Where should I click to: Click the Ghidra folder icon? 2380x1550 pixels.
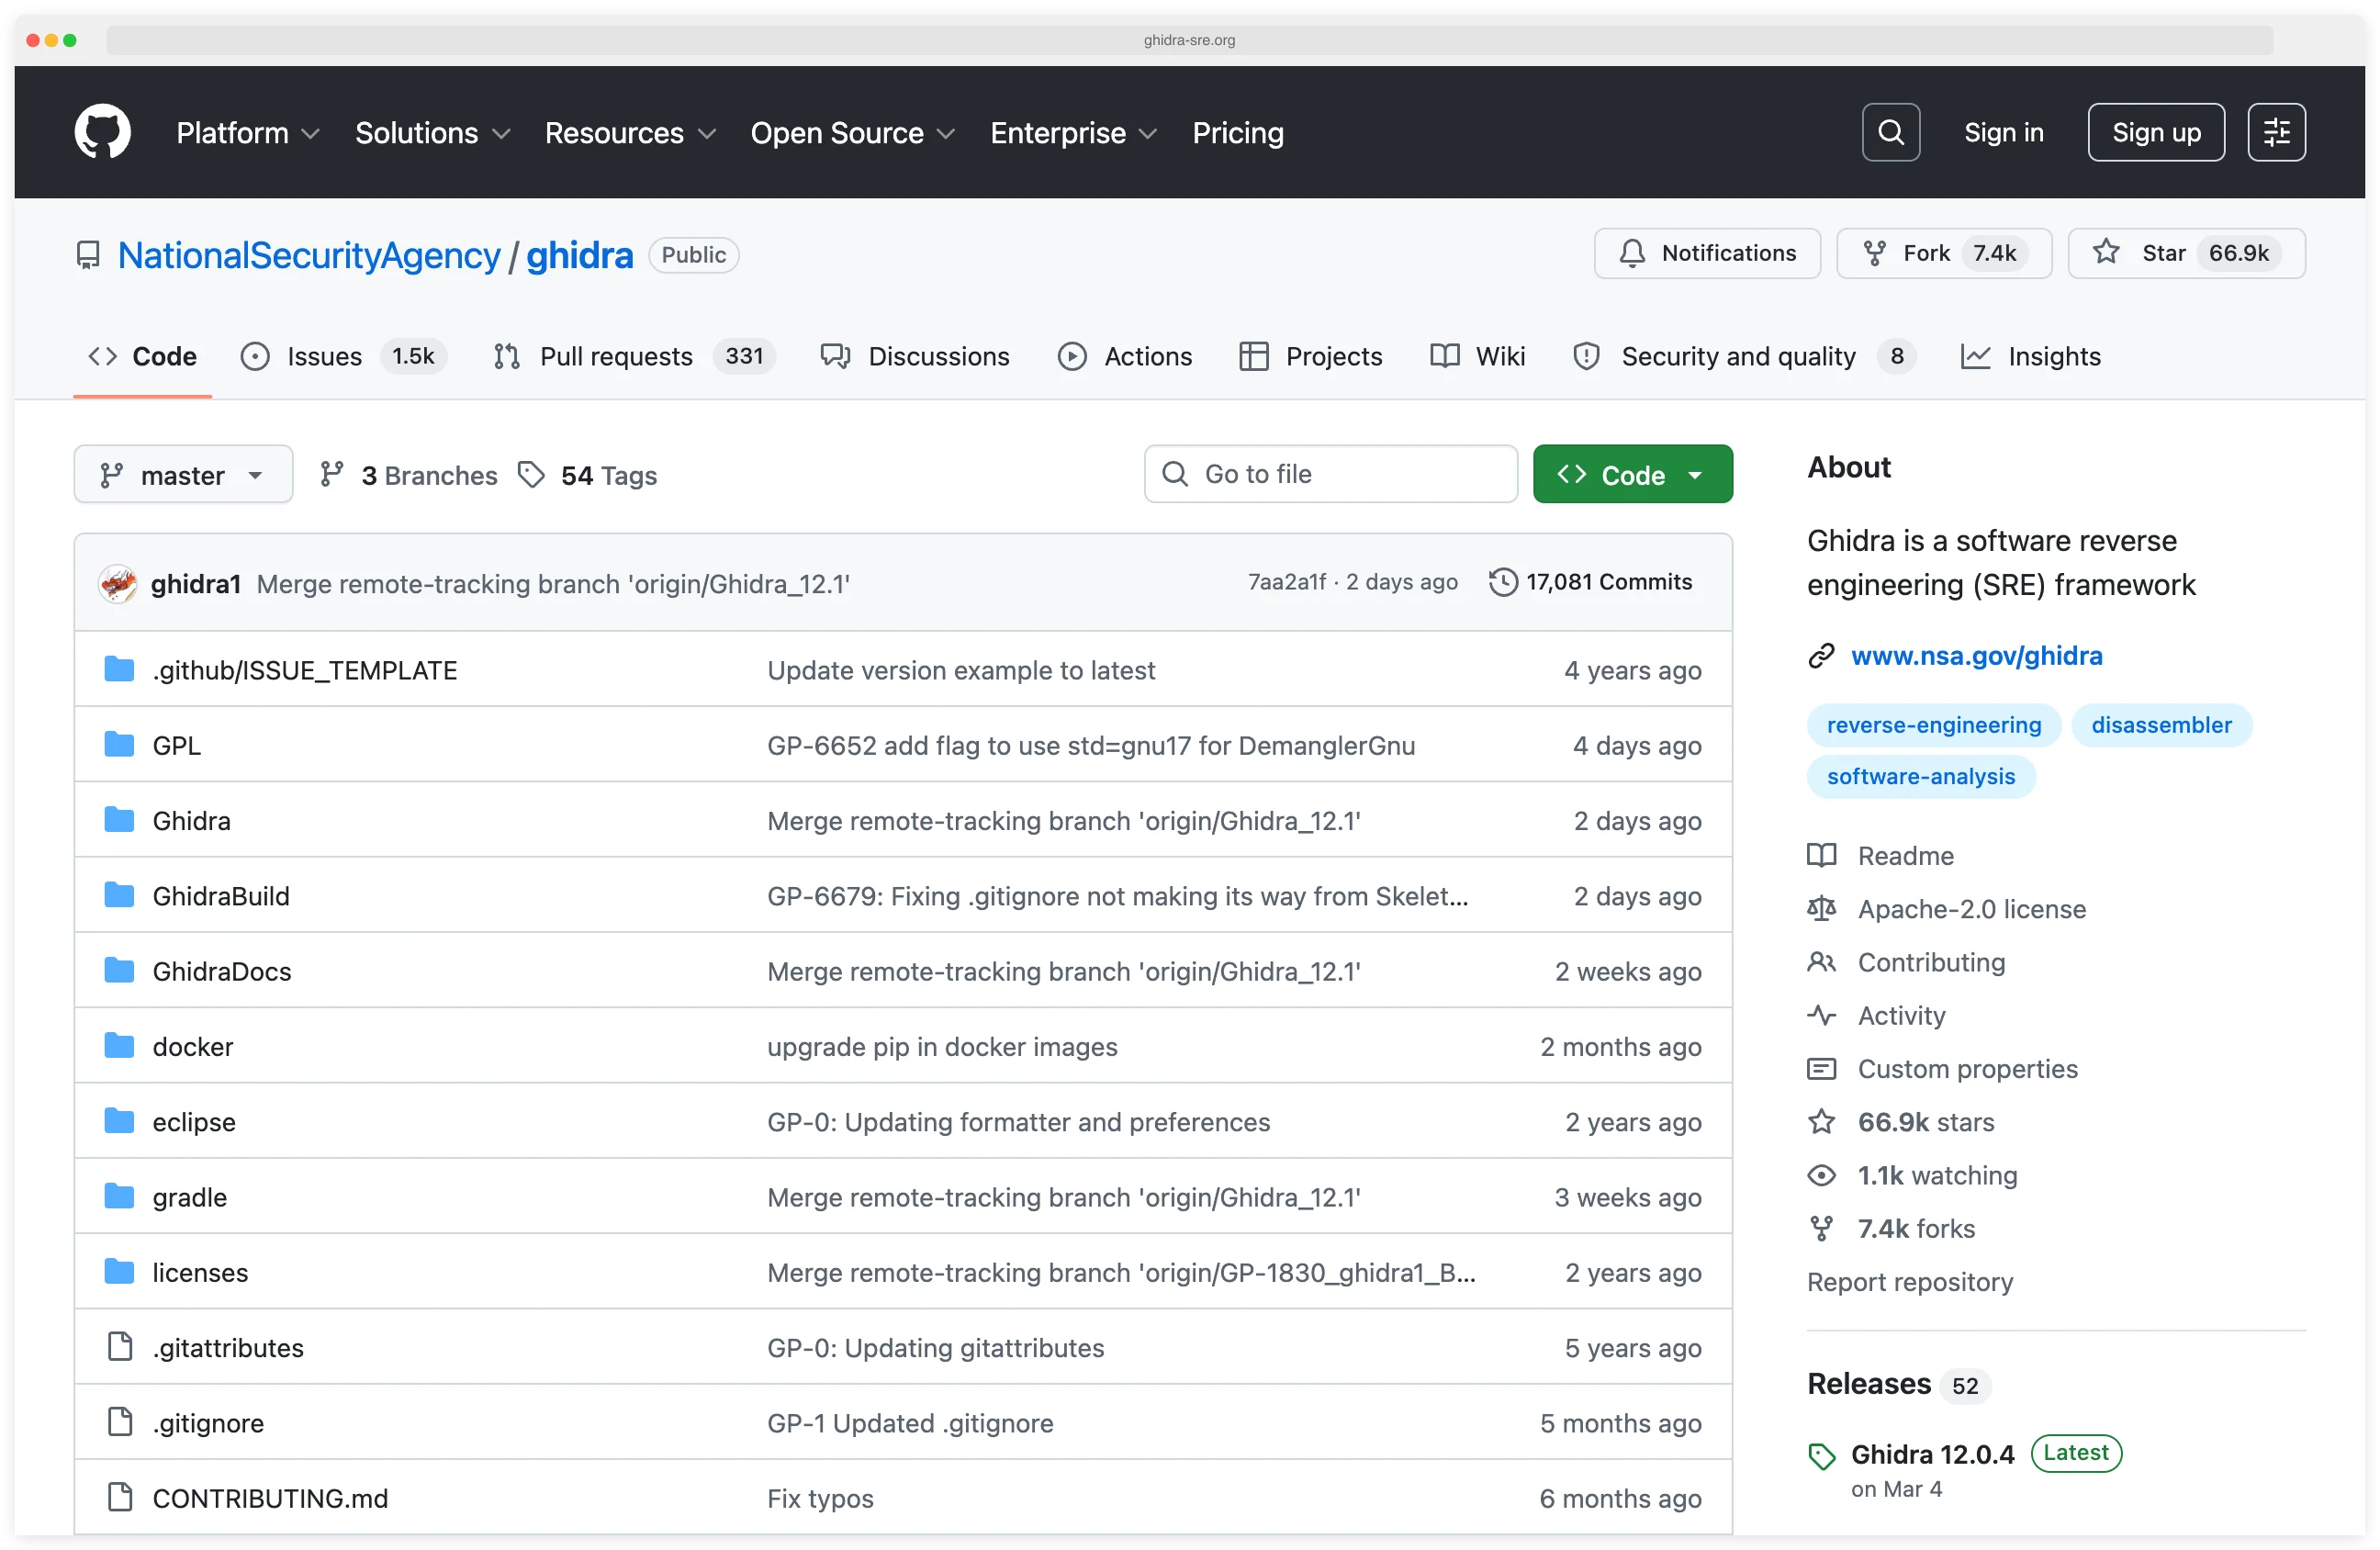[119, 819]
